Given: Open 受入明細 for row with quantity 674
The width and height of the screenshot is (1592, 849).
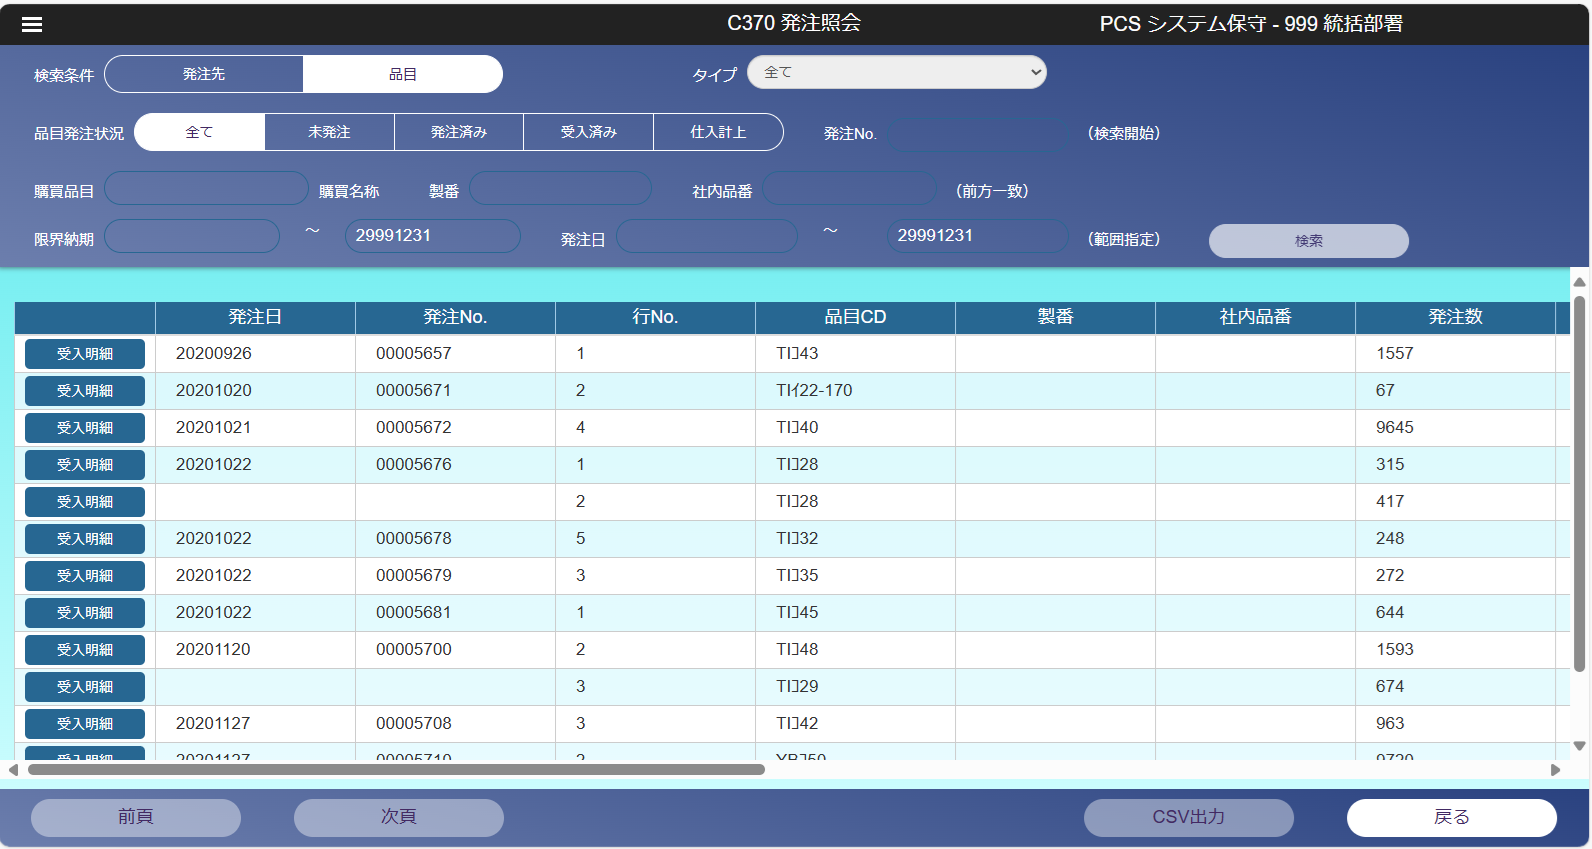Looking at the screenshot, I should 85,687.
